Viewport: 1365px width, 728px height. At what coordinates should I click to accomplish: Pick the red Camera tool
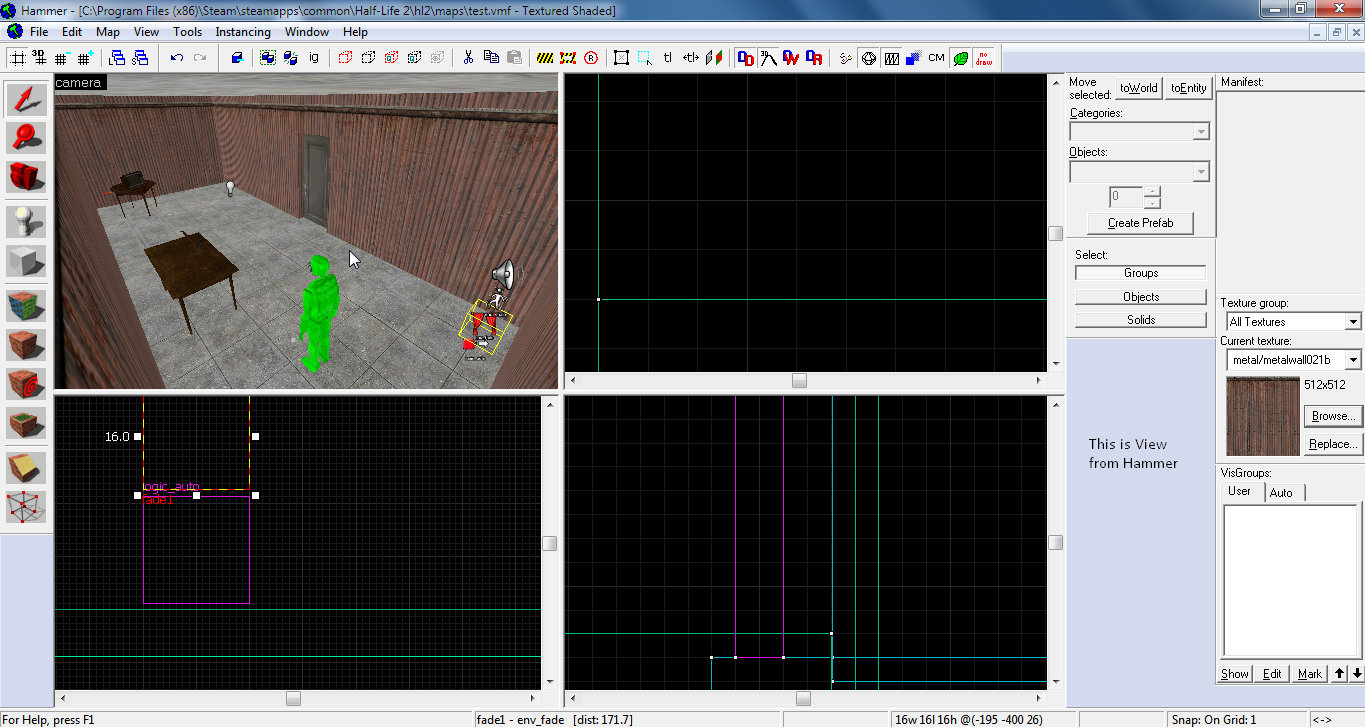[x=26, y=177]
